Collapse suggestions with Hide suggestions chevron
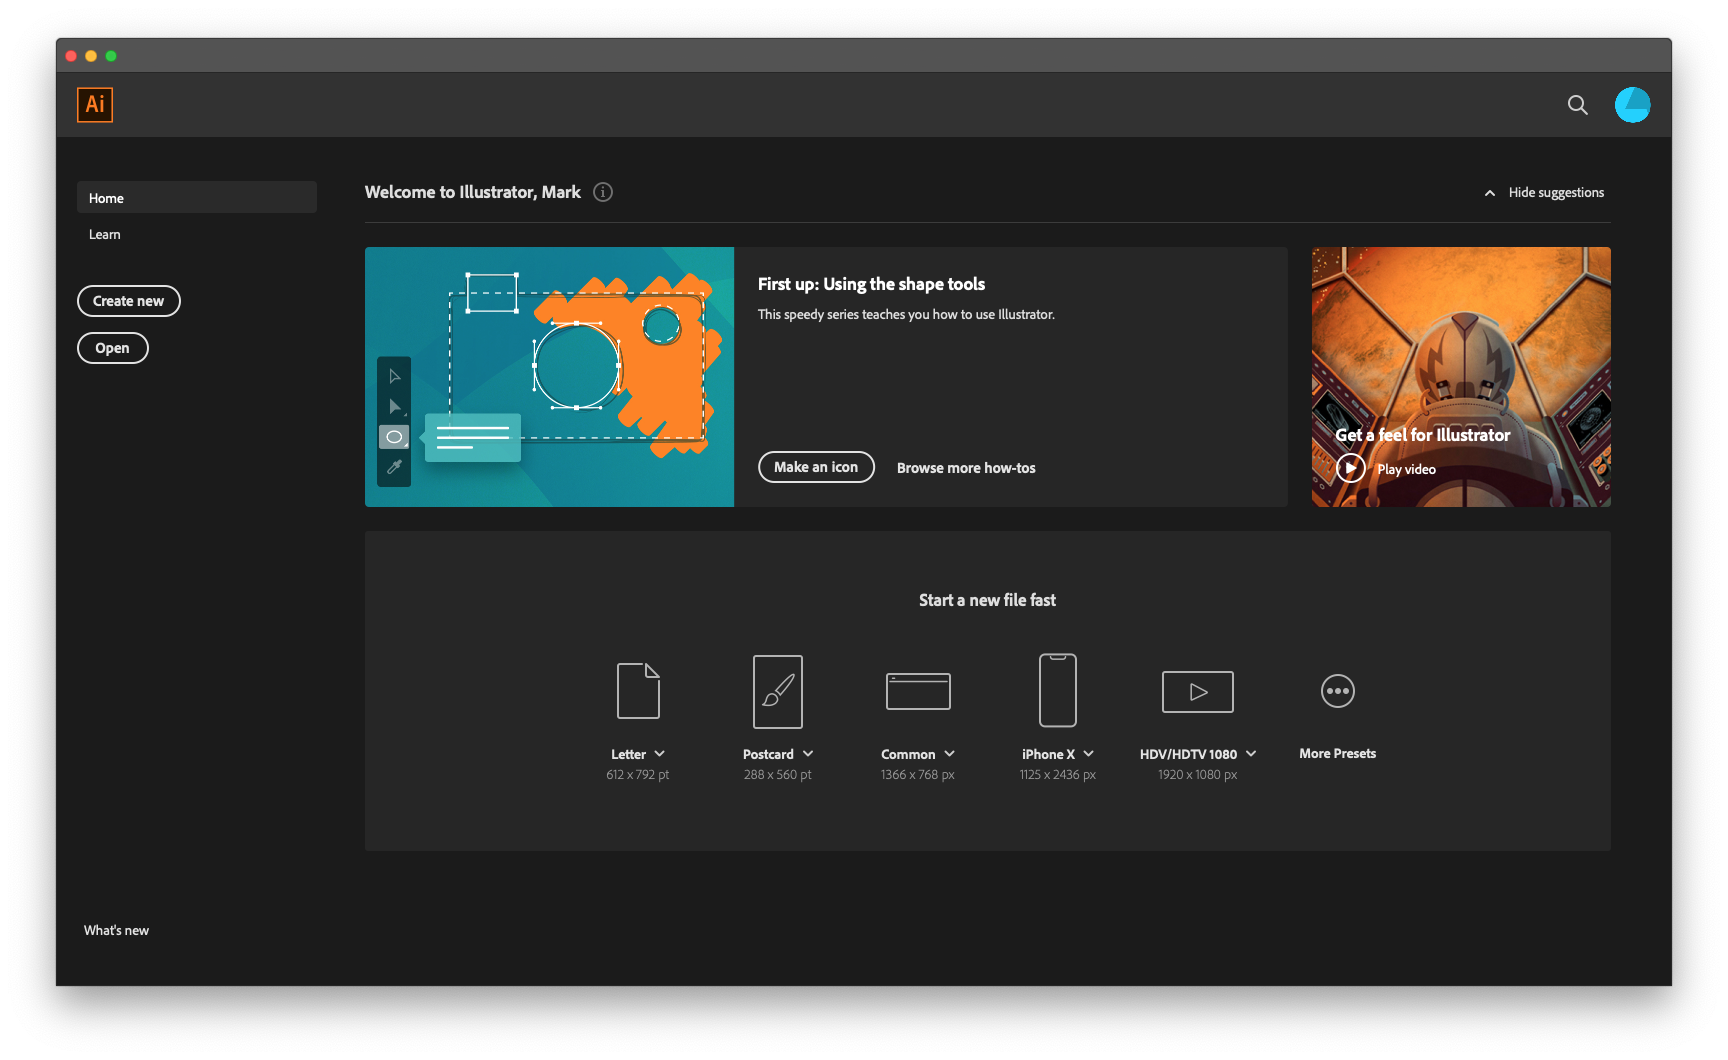The height and width of the screenshot is (1060, 1728). pos(1490,193)
